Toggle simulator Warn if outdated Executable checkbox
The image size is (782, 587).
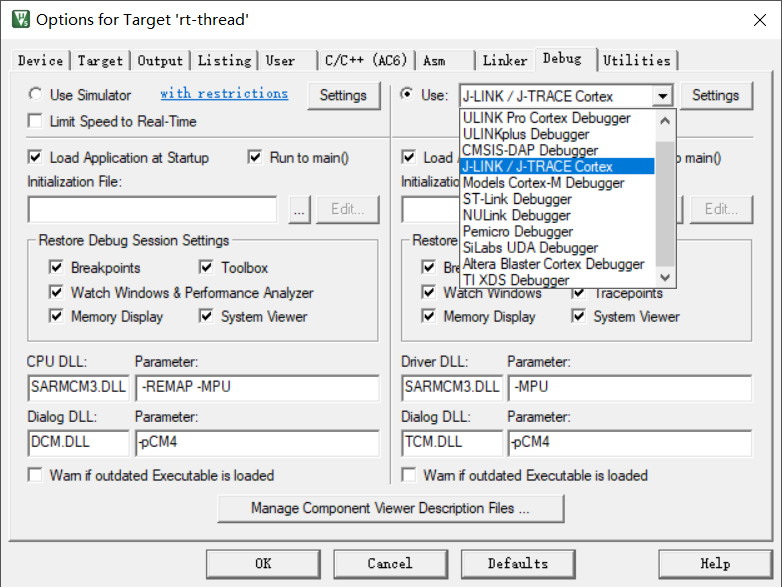(35, 475)
